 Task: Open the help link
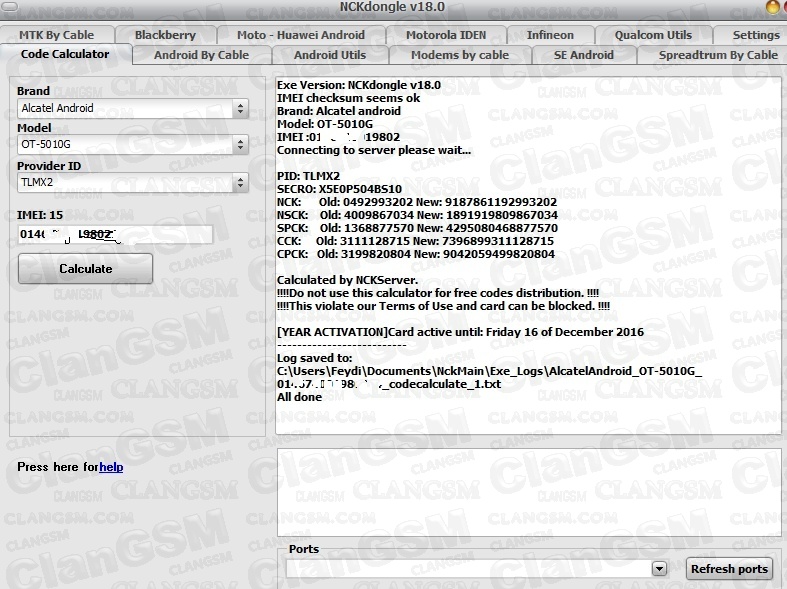111,467
